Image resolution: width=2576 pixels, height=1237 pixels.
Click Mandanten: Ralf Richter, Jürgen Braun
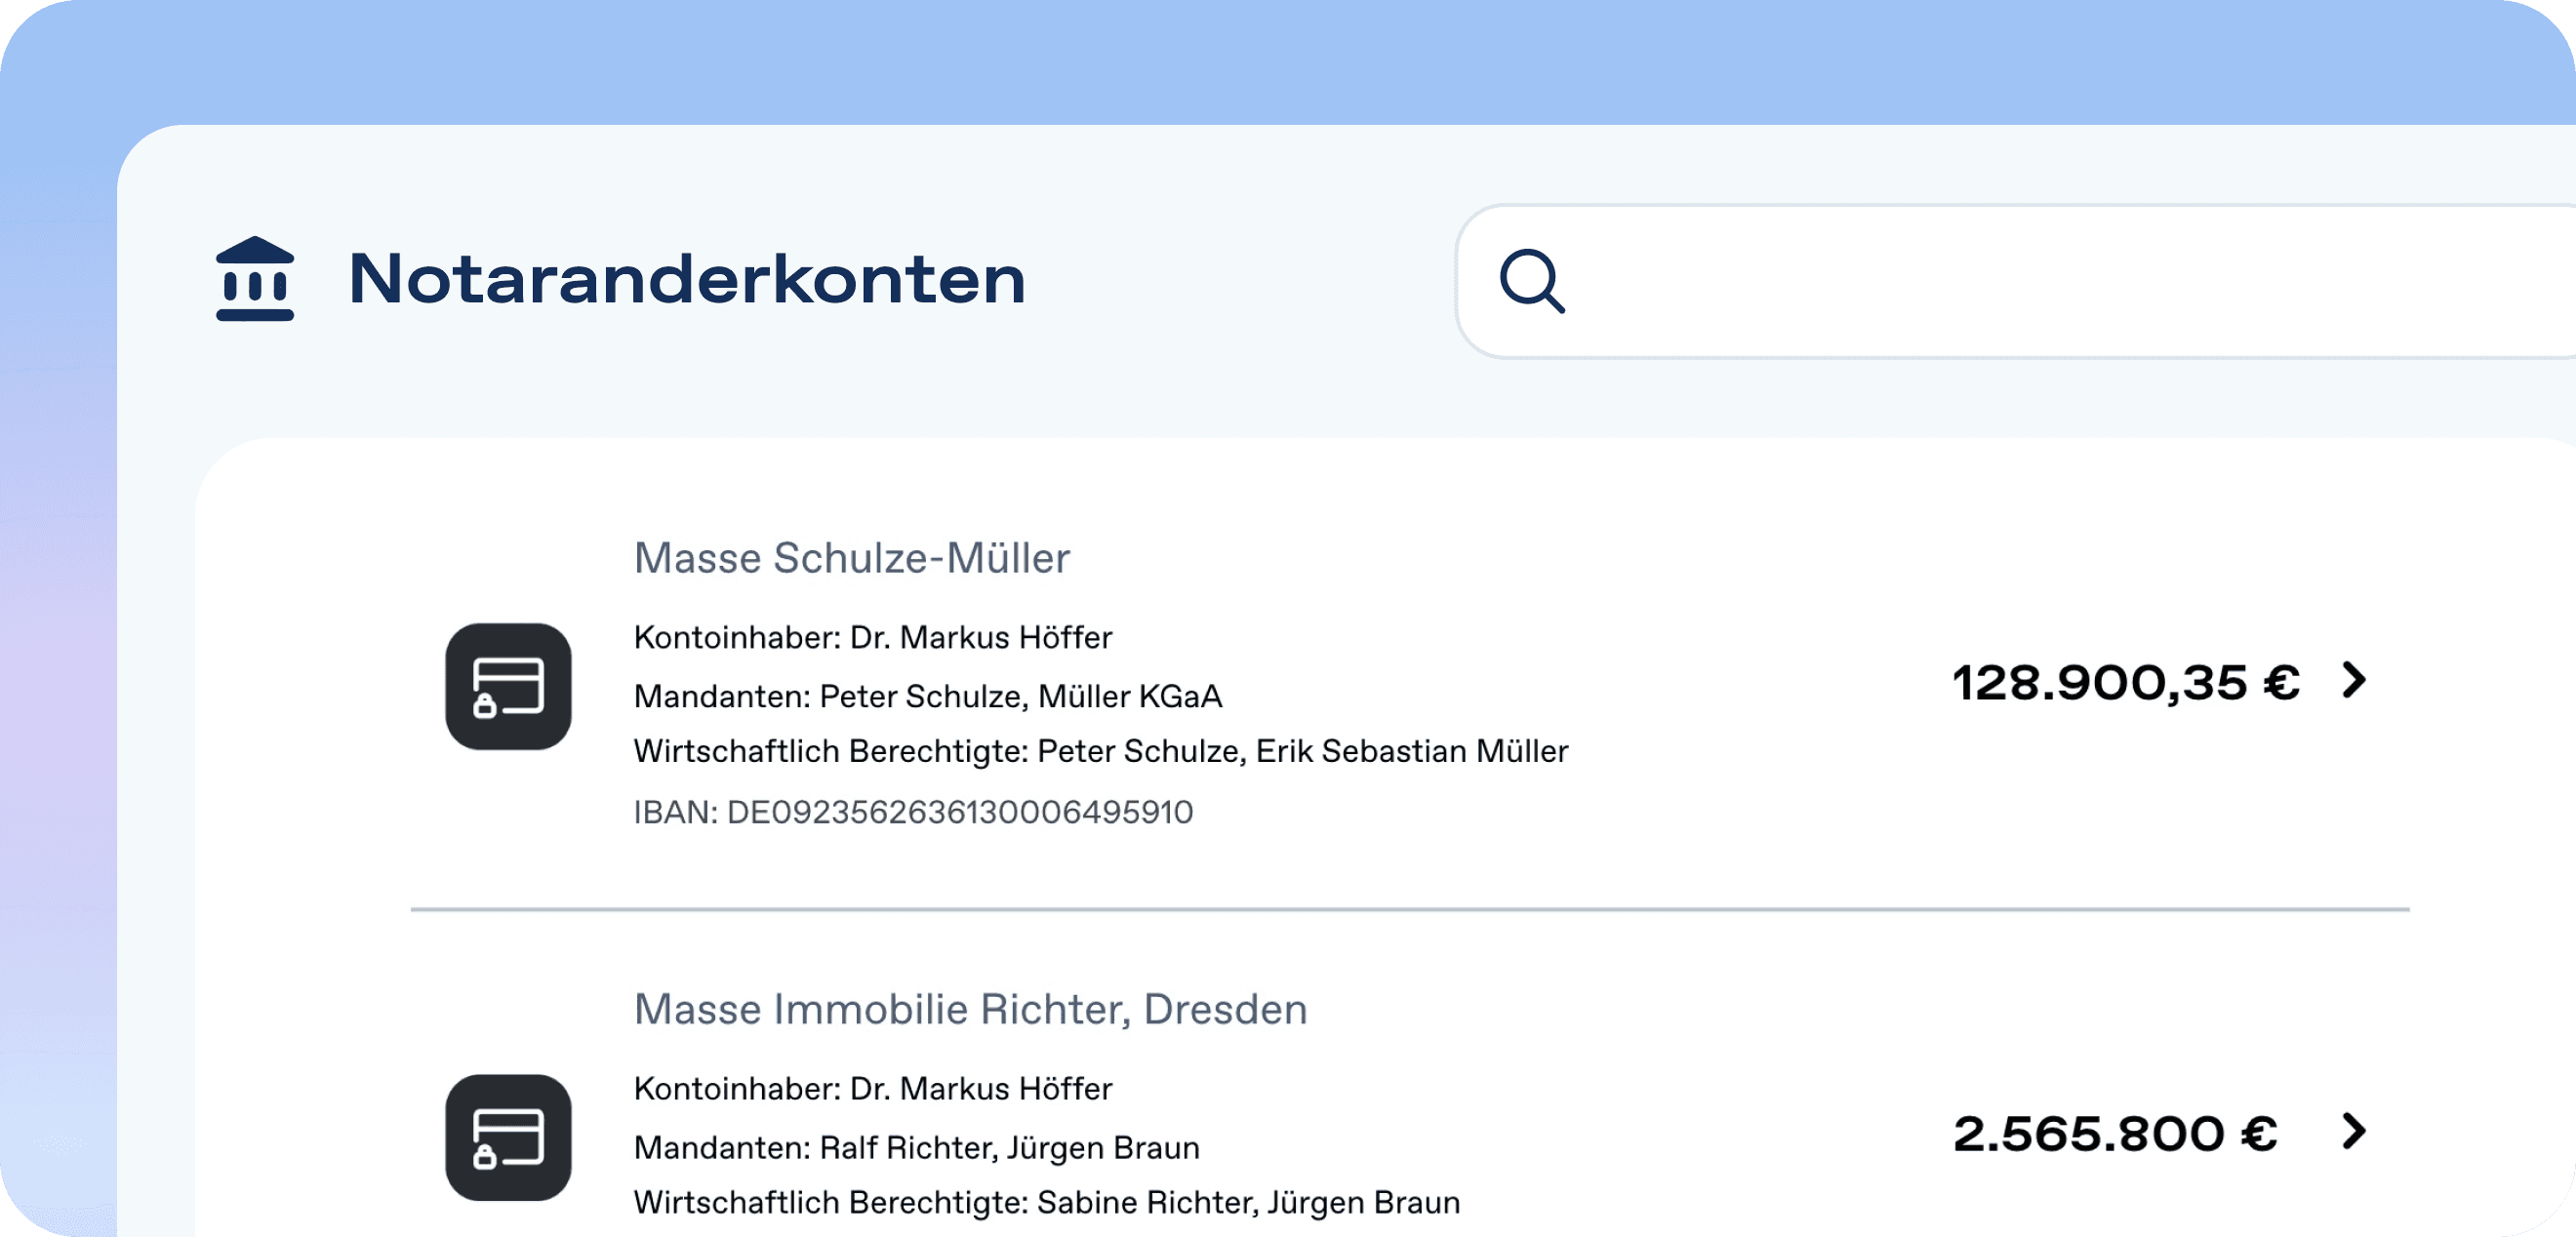[916, 1147]
